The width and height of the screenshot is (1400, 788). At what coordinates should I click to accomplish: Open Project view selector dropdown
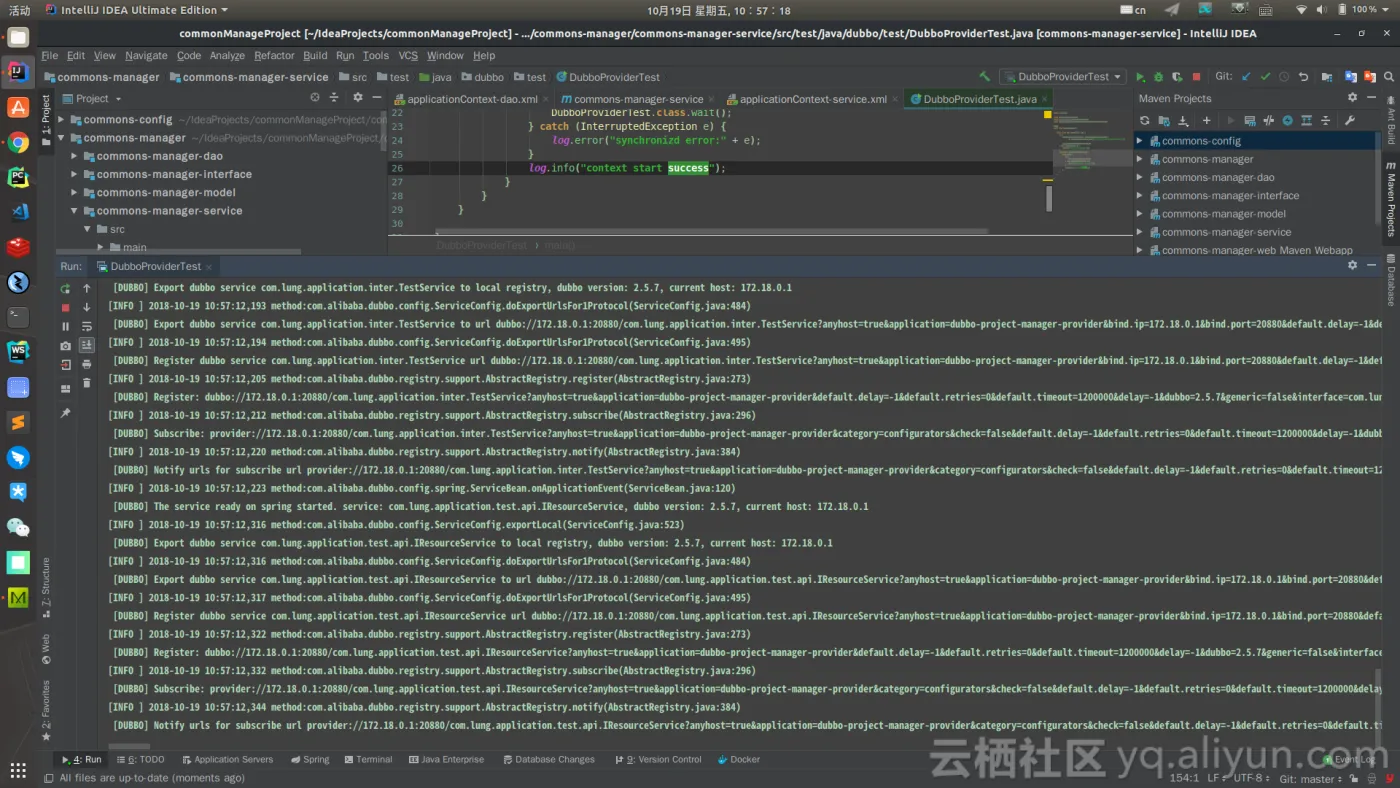pos(91,99)
